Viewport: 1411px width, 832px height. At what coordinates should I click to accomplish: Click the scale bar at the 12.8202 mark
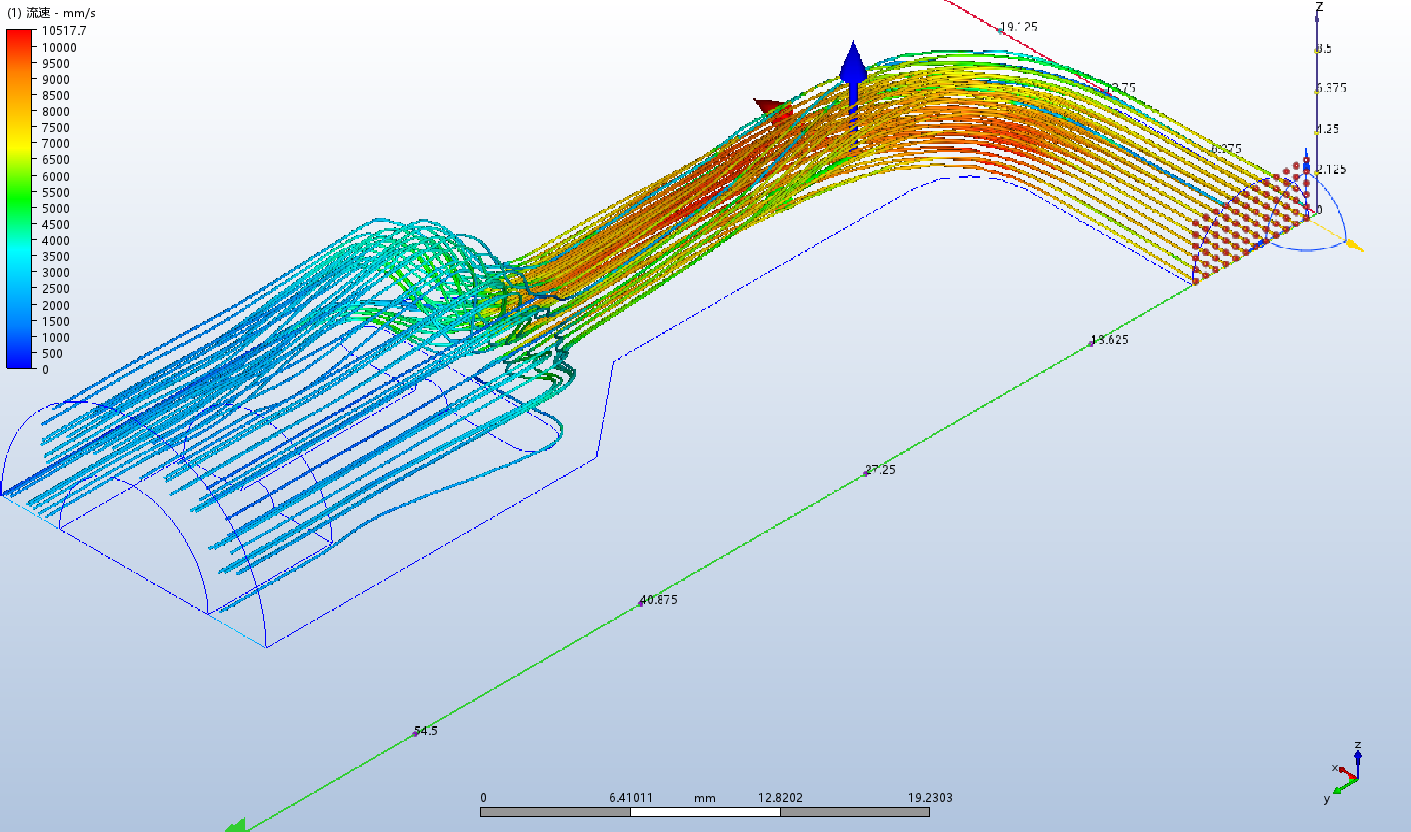click(x=780, y=811)
